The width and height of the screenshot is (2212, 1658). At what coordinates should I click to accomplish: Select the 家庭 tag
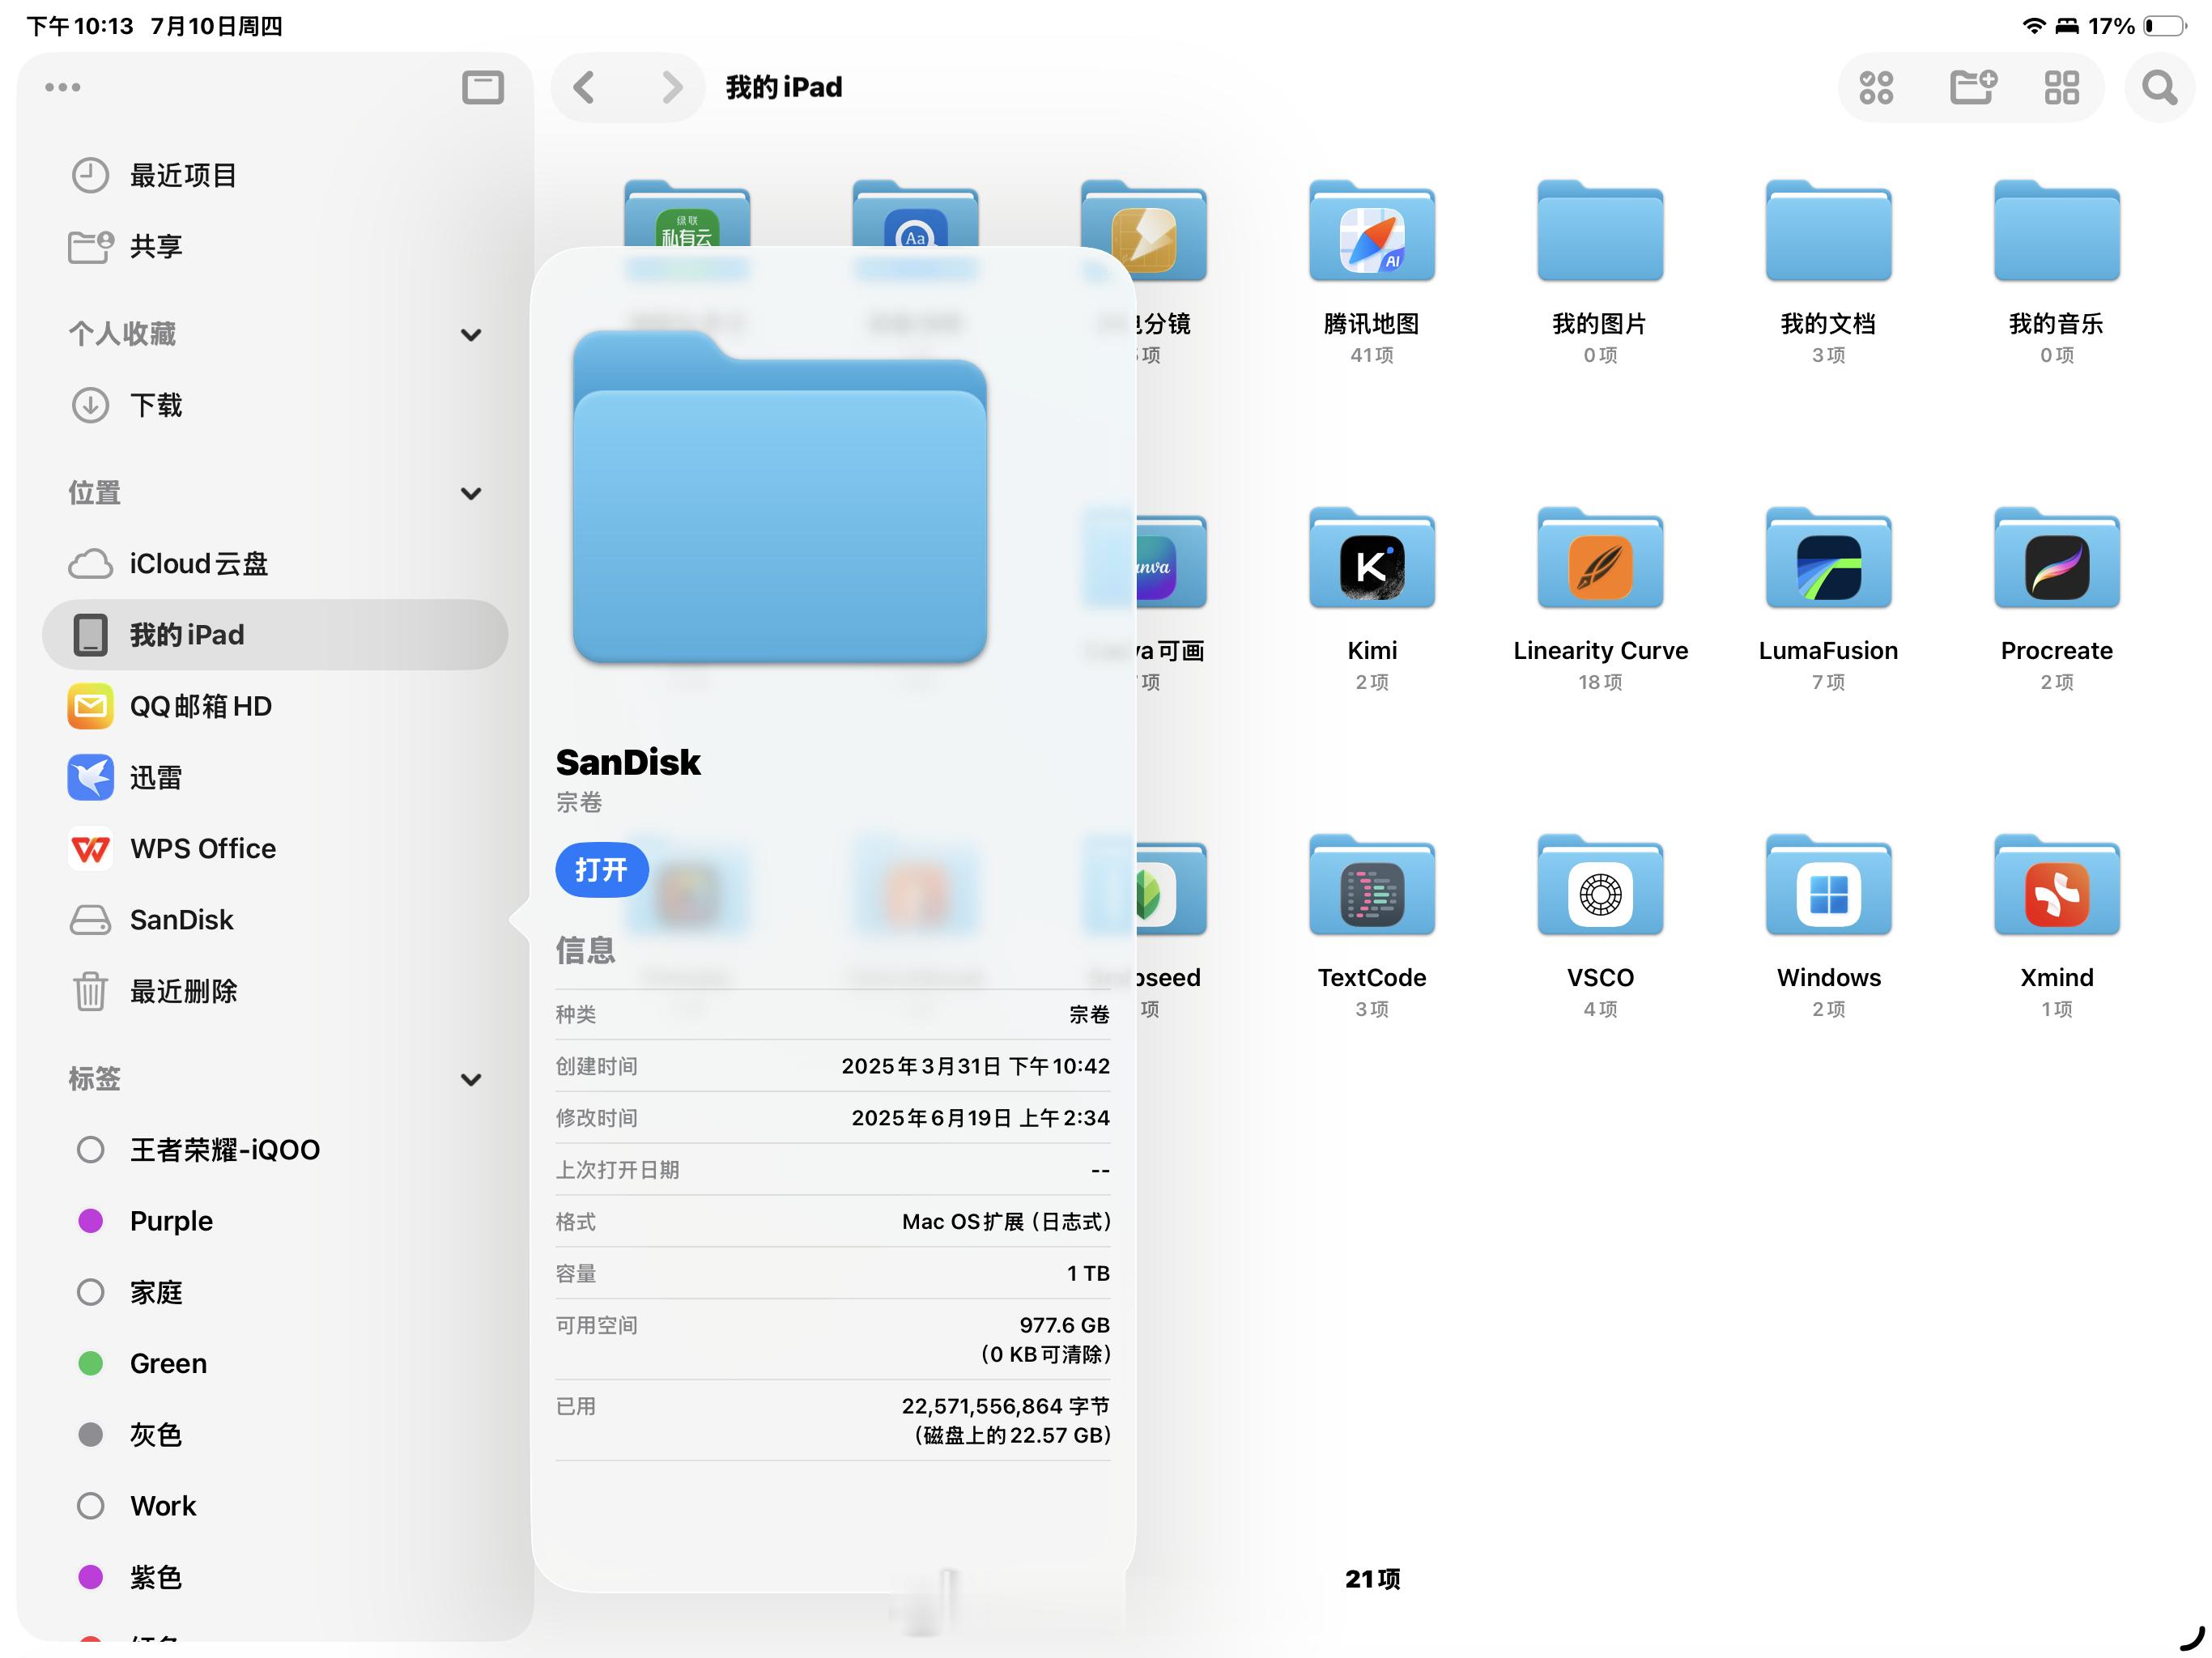pyautogui.click(x=275, y=1292)
